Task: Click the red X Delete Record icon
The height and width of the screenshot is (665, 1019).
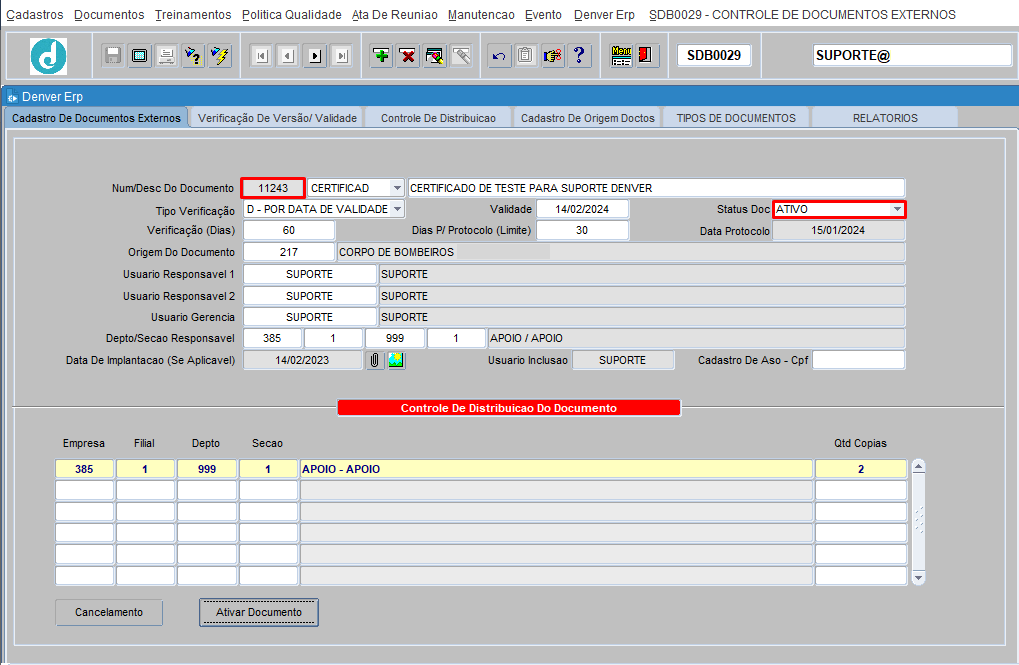Action: [408, 56]
